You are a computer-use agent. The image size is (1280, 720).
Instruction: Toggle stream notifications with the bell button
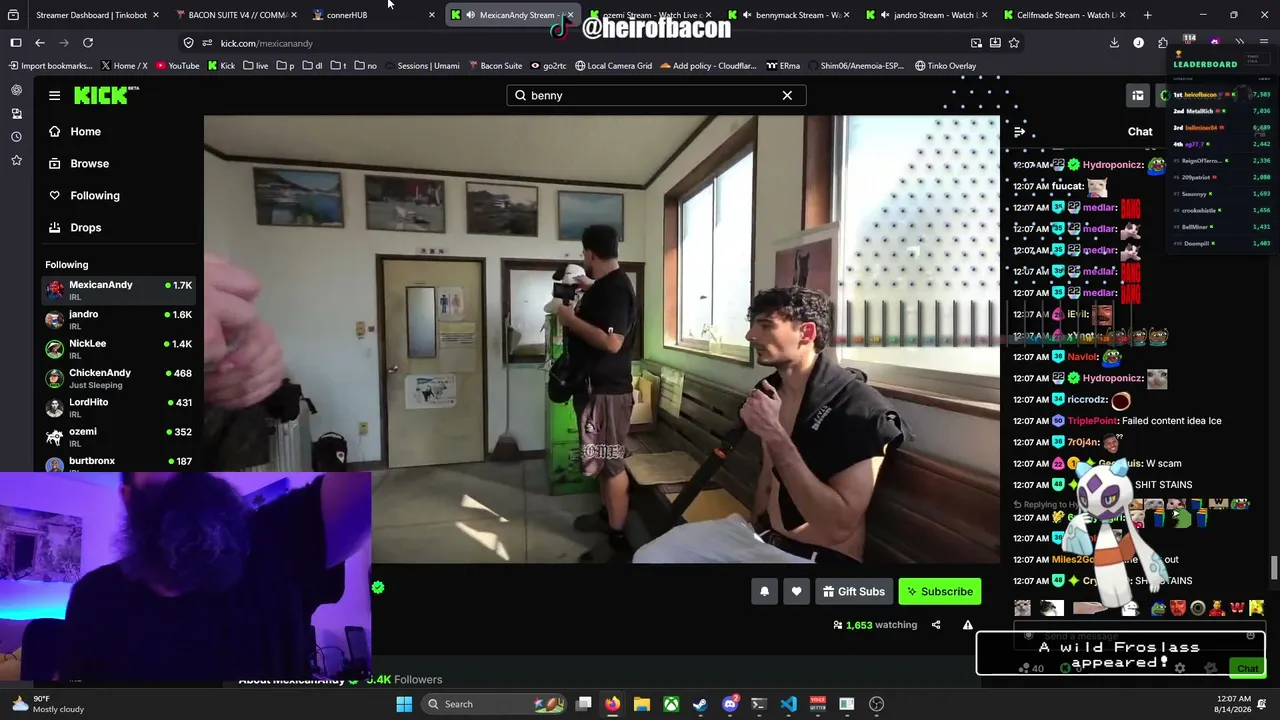pos(764,591)
